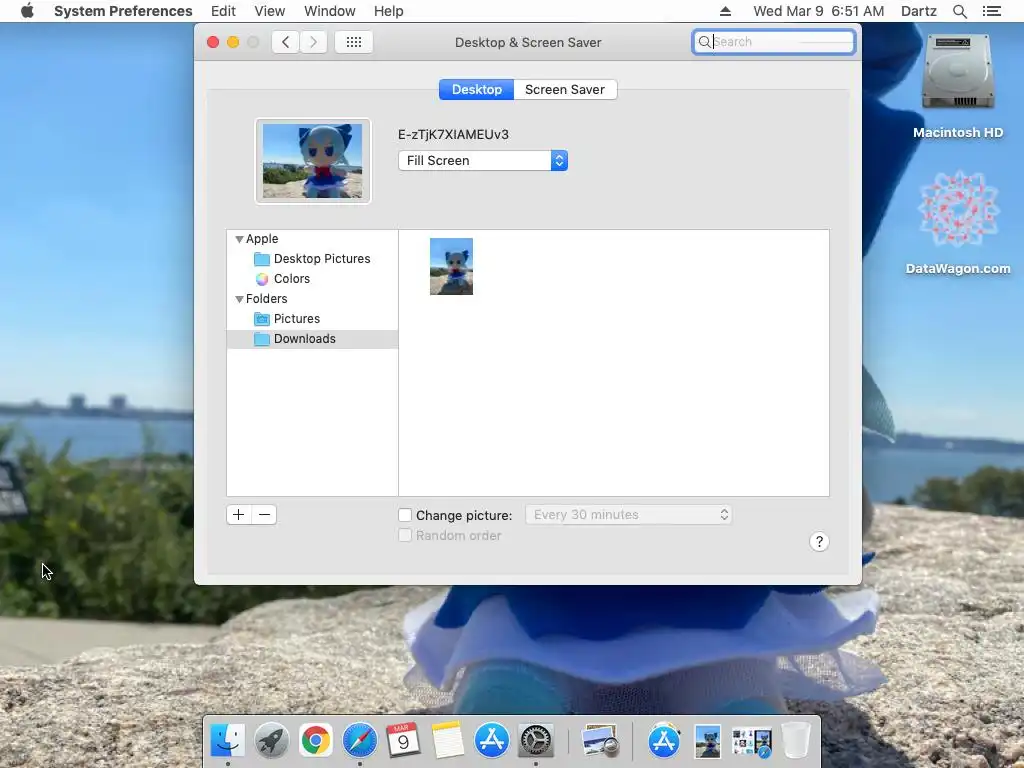Open the Edit menu

pos(223,11)
